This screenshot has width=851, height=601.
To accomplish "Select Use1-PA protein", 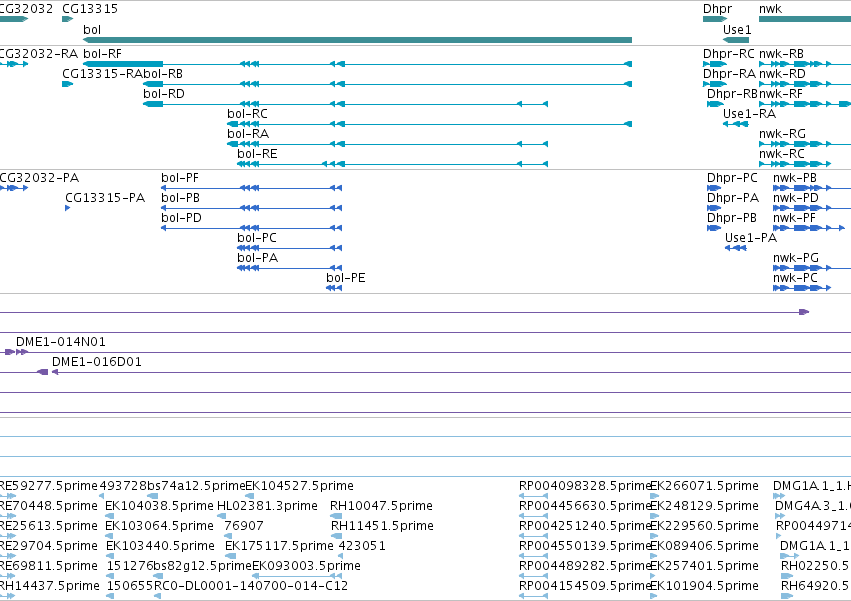I will coord(735,248).
